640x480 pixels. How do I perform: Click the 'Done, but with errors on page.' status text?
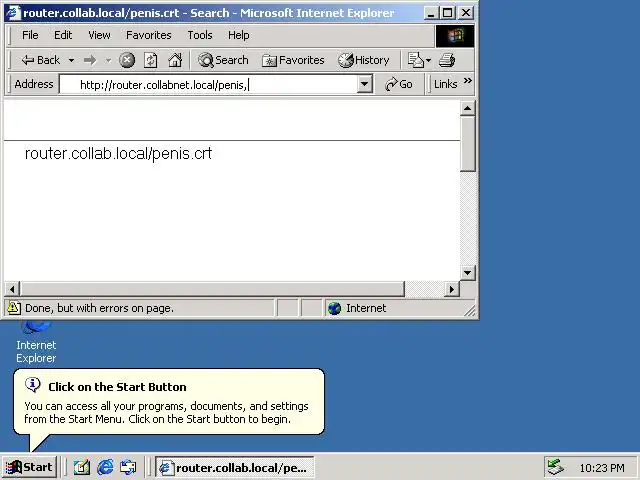(x=99, y=308)
